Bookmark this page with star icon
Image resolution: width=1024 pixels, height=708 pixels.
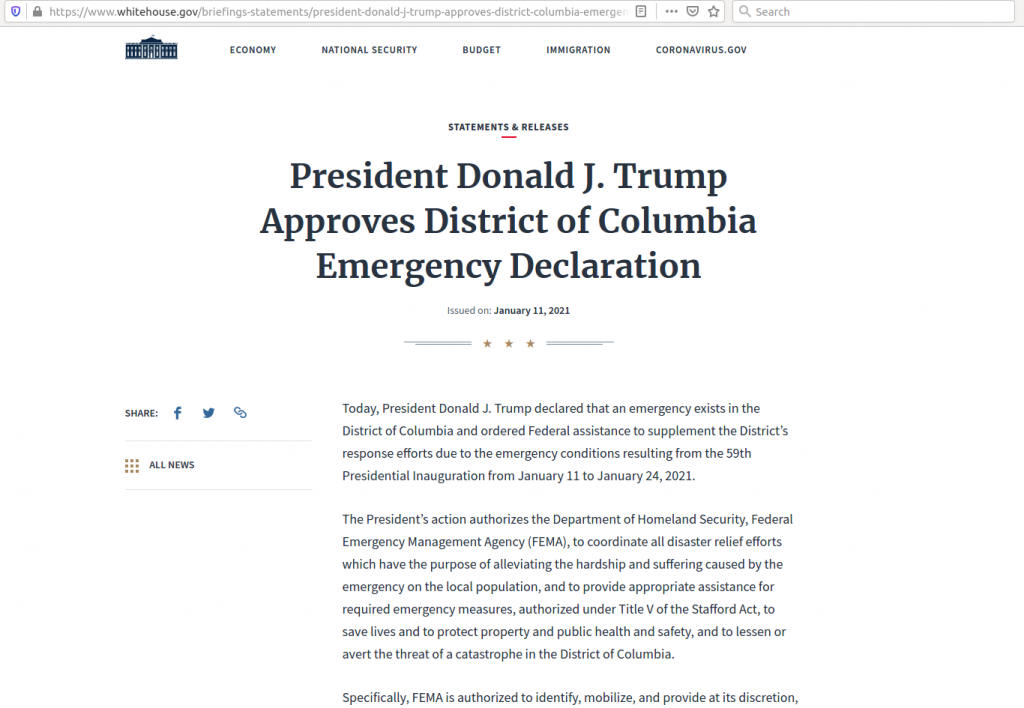(714, 12)
